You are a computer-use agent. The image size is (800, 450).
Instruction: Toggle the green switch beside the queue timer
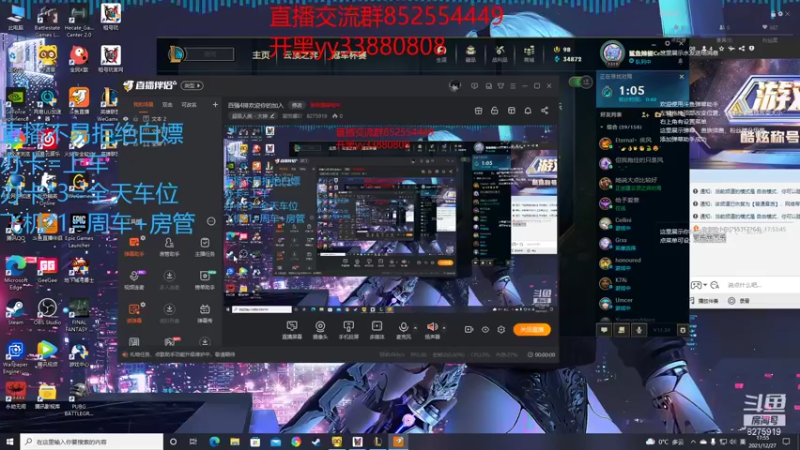pos(580,82)
